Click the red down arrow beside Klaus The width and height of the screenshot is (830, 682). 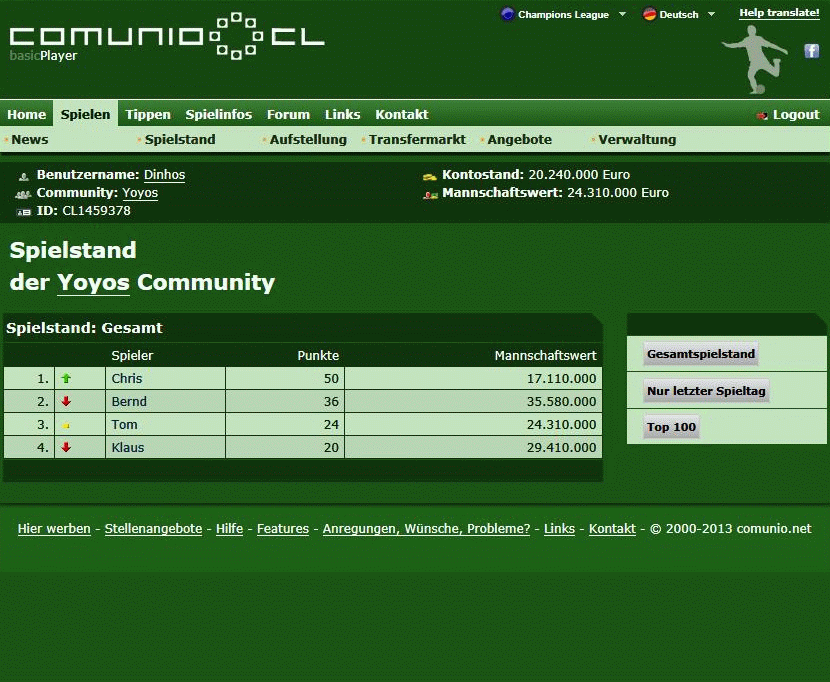(67, 448)
